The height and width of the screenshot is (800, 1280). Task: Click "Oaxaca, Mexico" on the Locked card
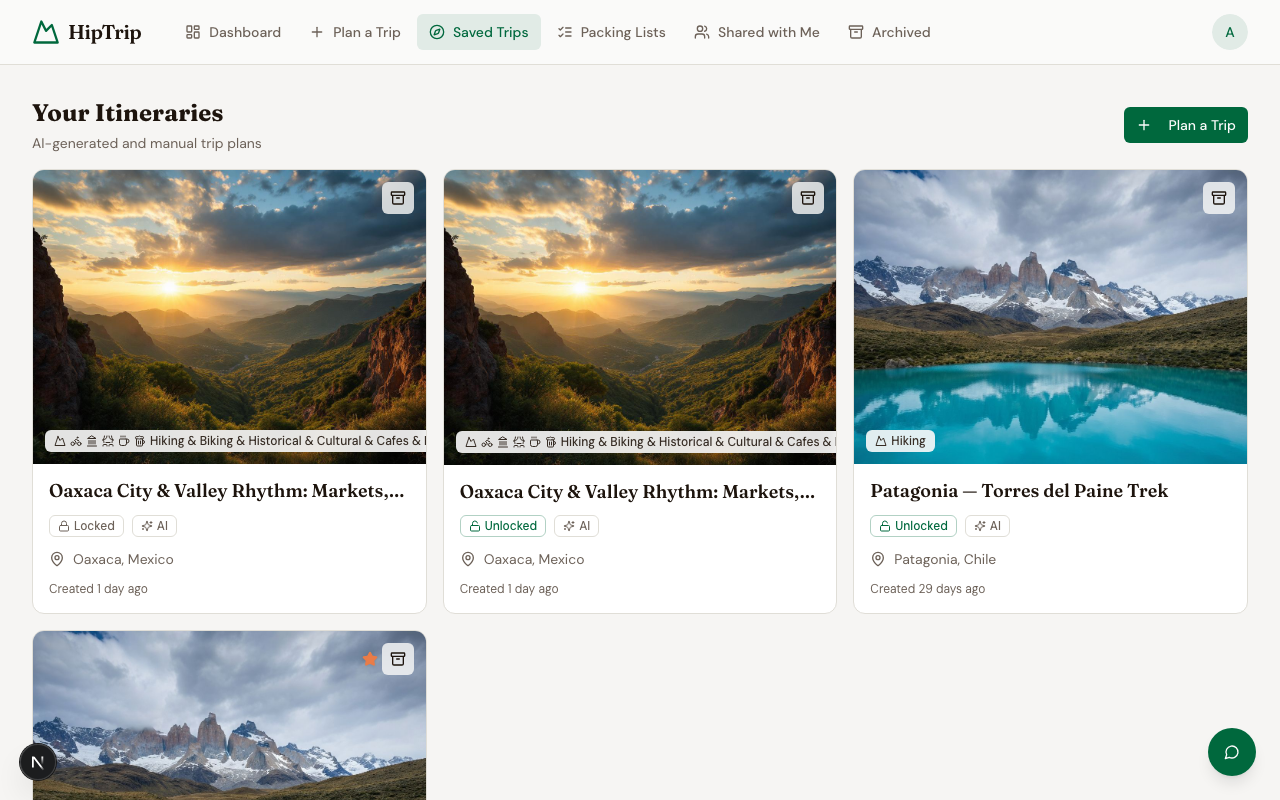(123, 559)
